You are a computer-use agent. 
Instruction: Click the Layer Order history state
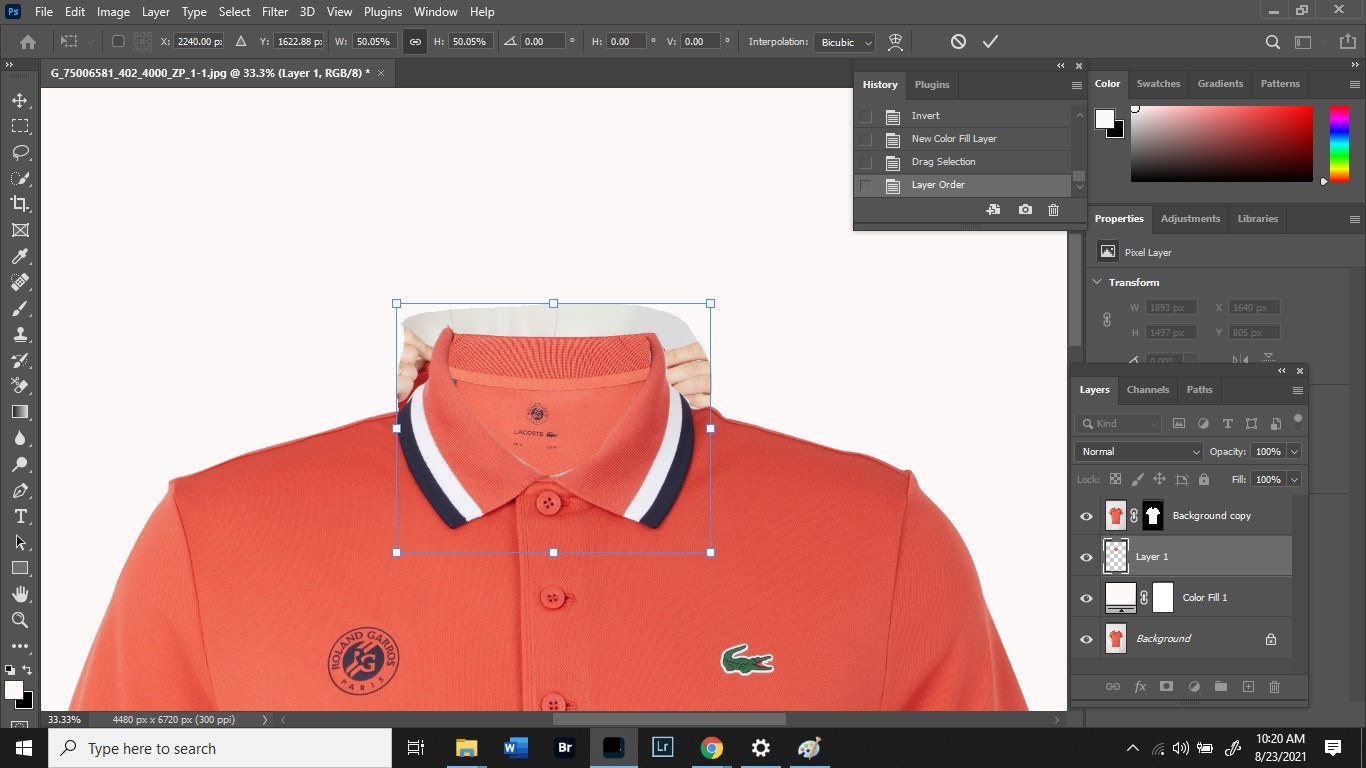(x=937, y=185)
